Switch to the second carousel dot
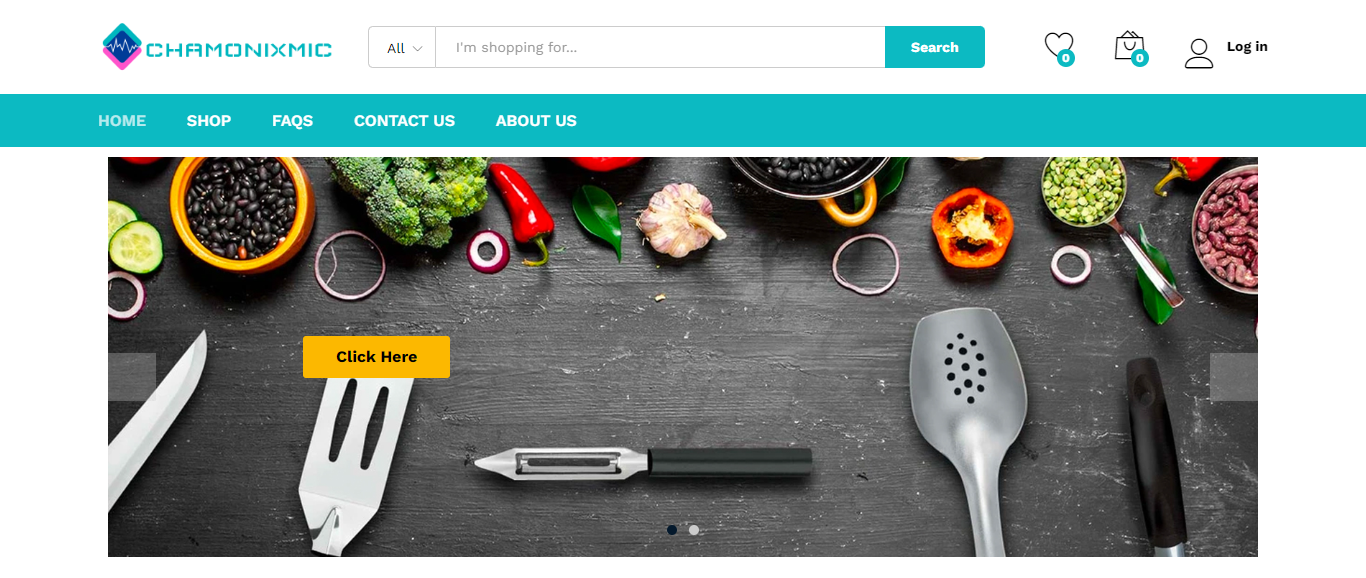 coord(694,530)
